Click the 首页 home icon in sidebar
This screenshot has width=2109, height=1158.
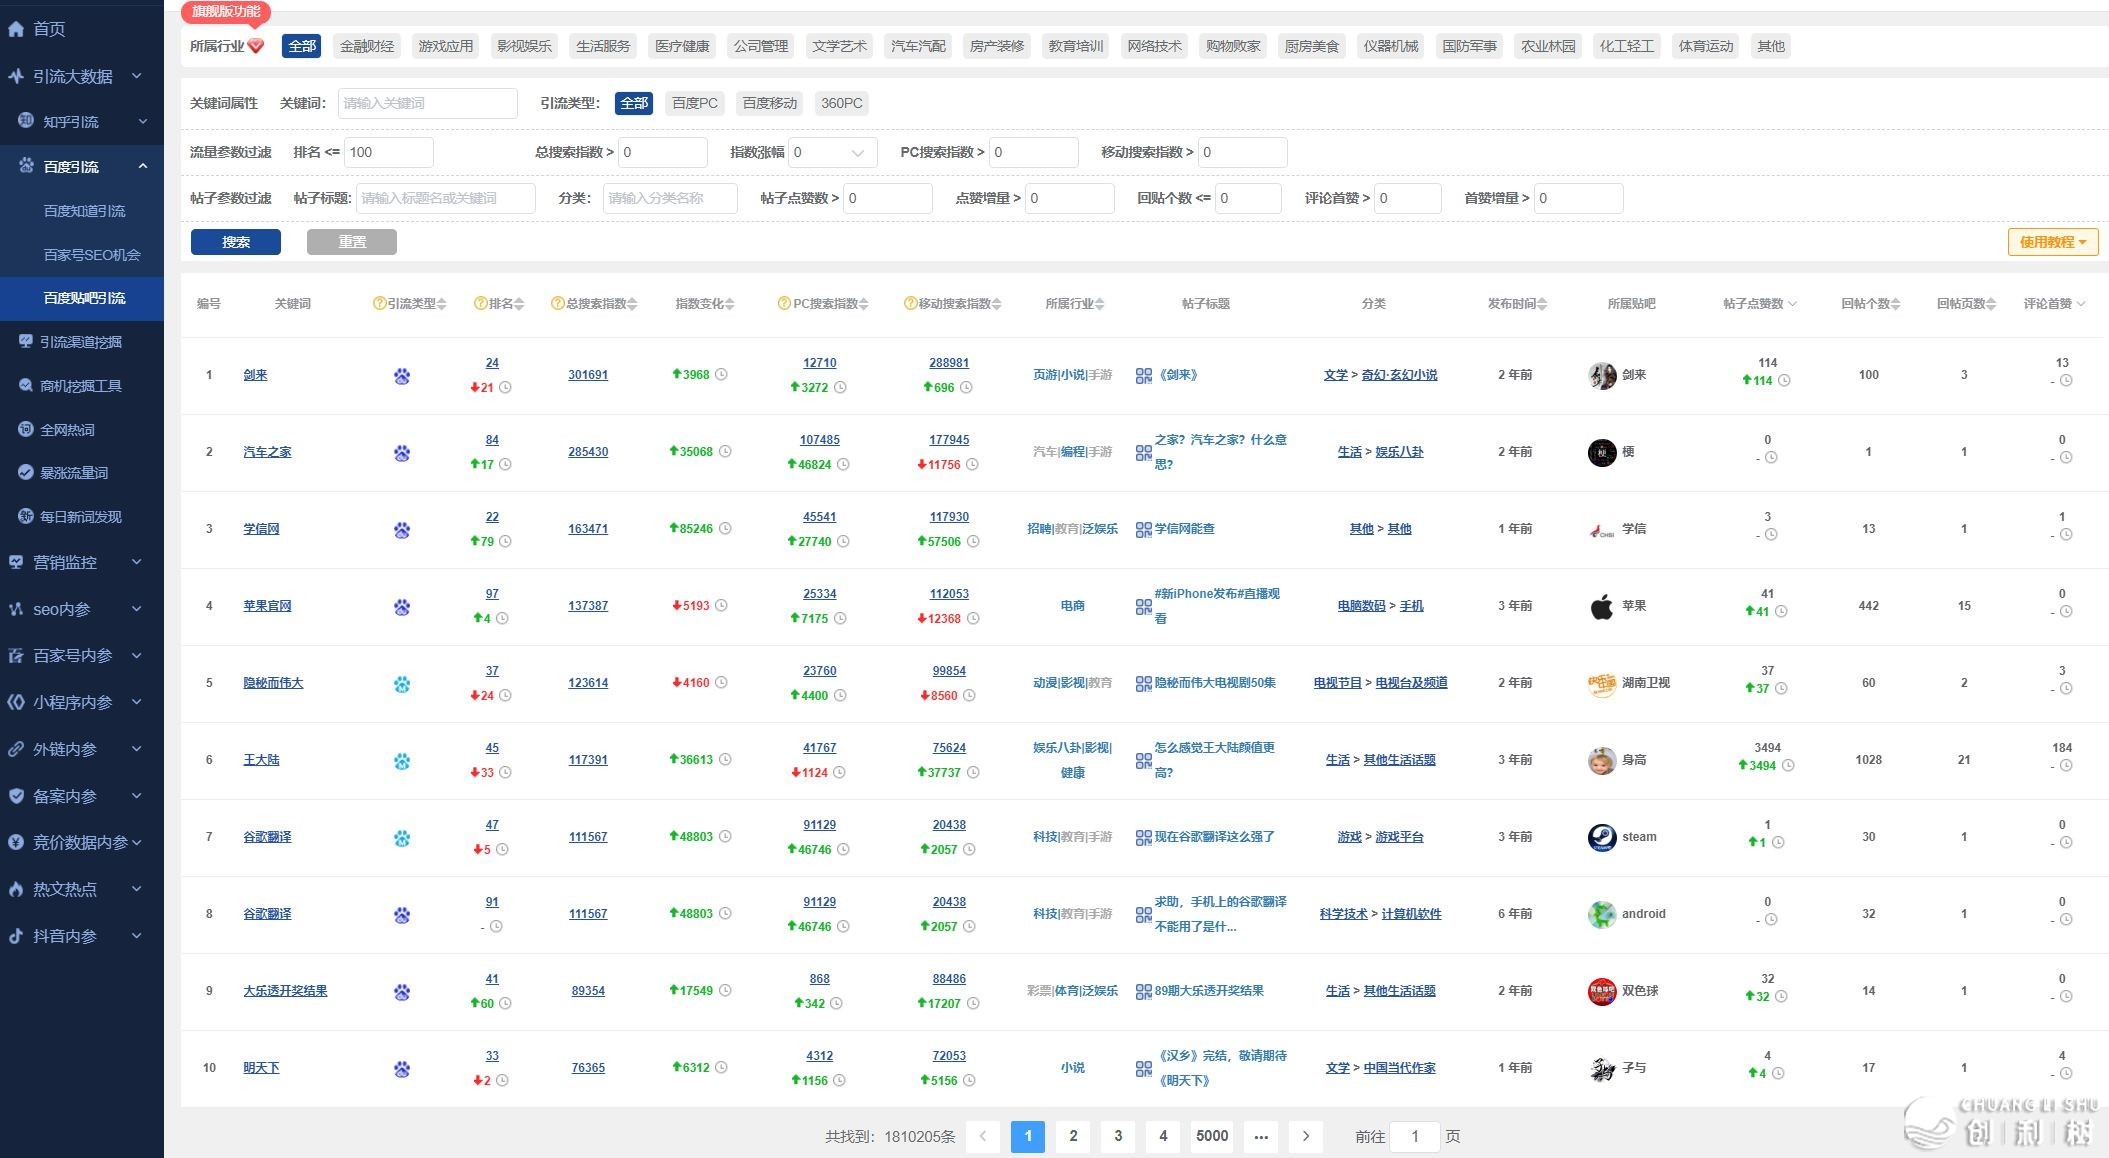[x=16, y=29]
